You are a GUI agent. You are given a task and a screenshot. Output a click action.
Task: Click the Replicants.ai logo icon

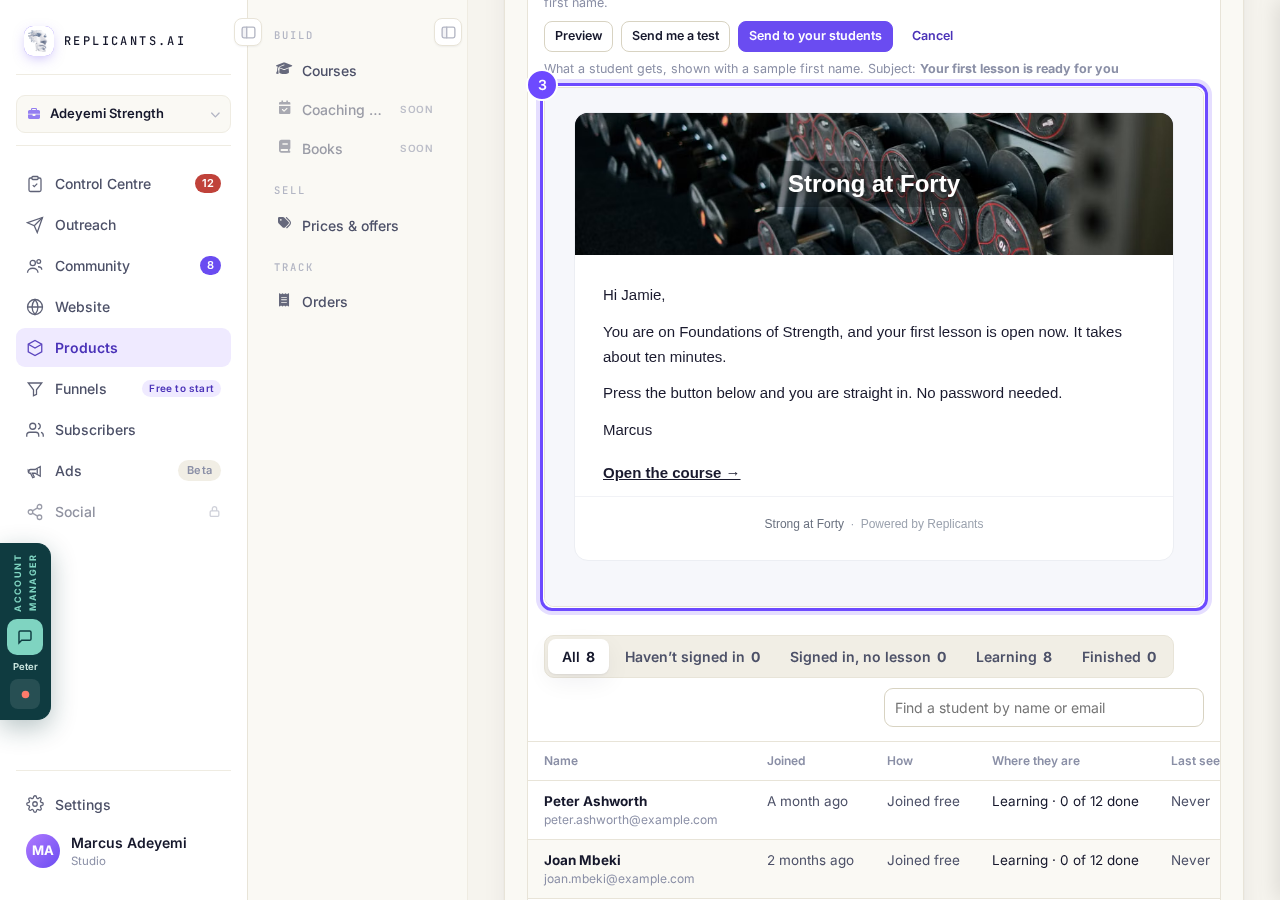39,41
